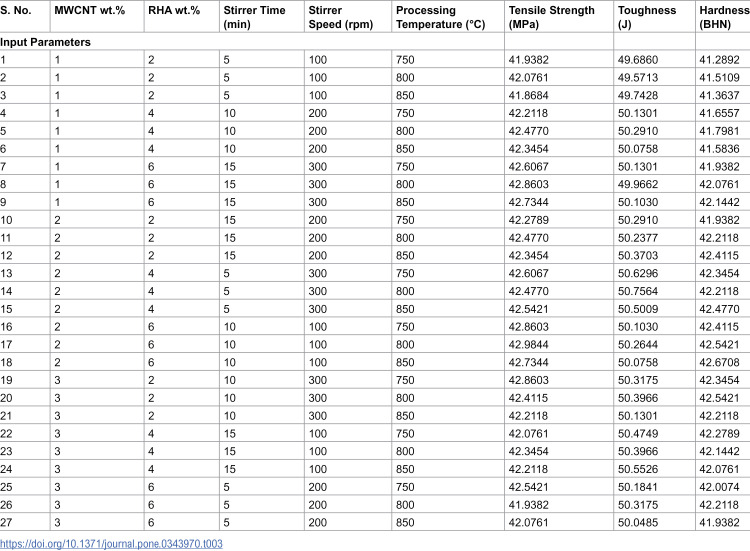Select the Hardness (BHN) column header
This screenshot has width=750, height=551.
point(724,17)
